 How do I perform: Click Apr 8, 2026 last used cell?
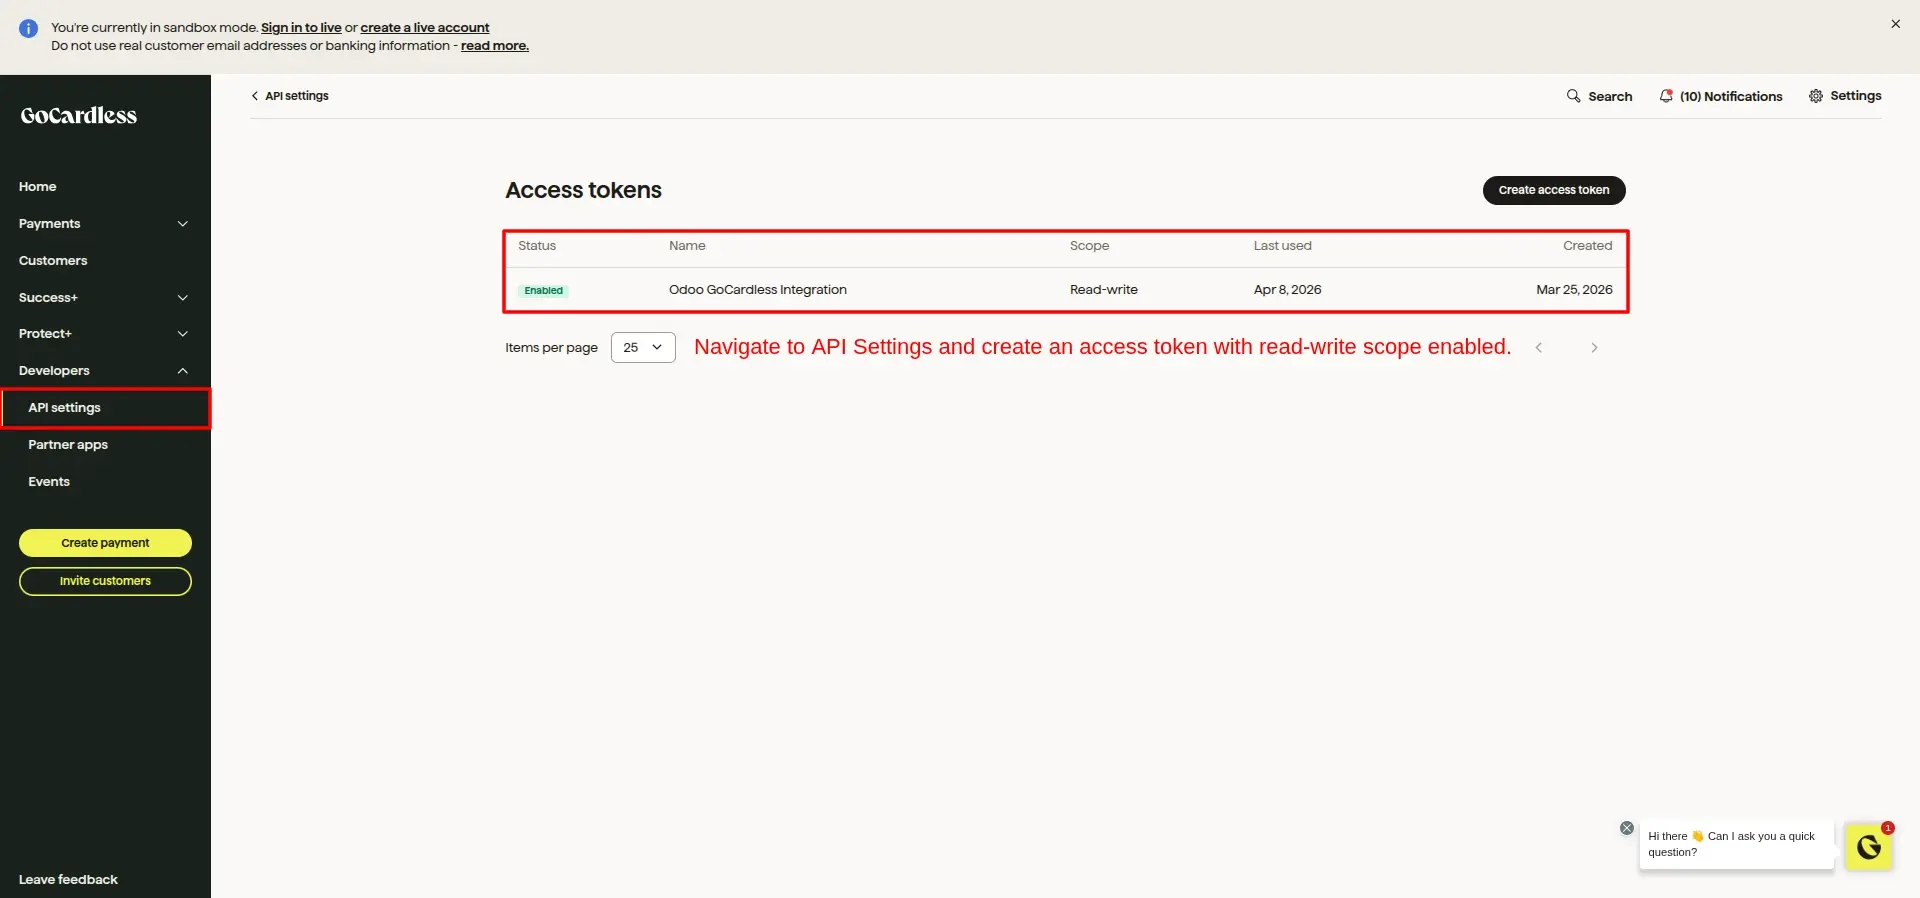point(1288,290)
